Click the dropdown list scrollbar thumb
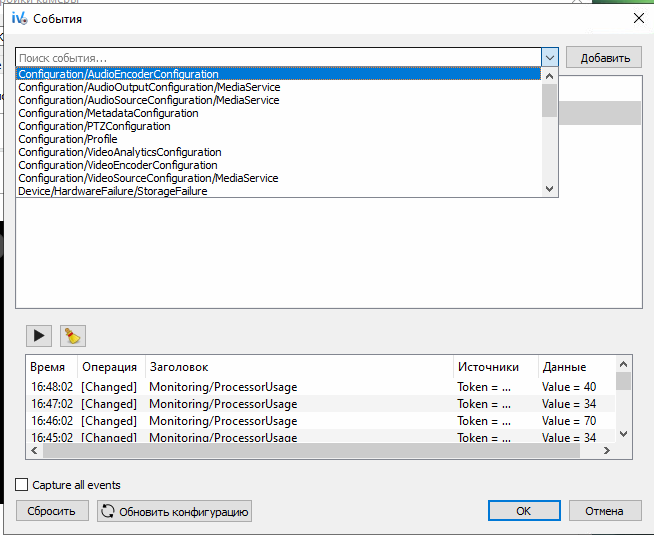Image resolution: width=654 pixels, height=535 pixels. click(549, 100)
